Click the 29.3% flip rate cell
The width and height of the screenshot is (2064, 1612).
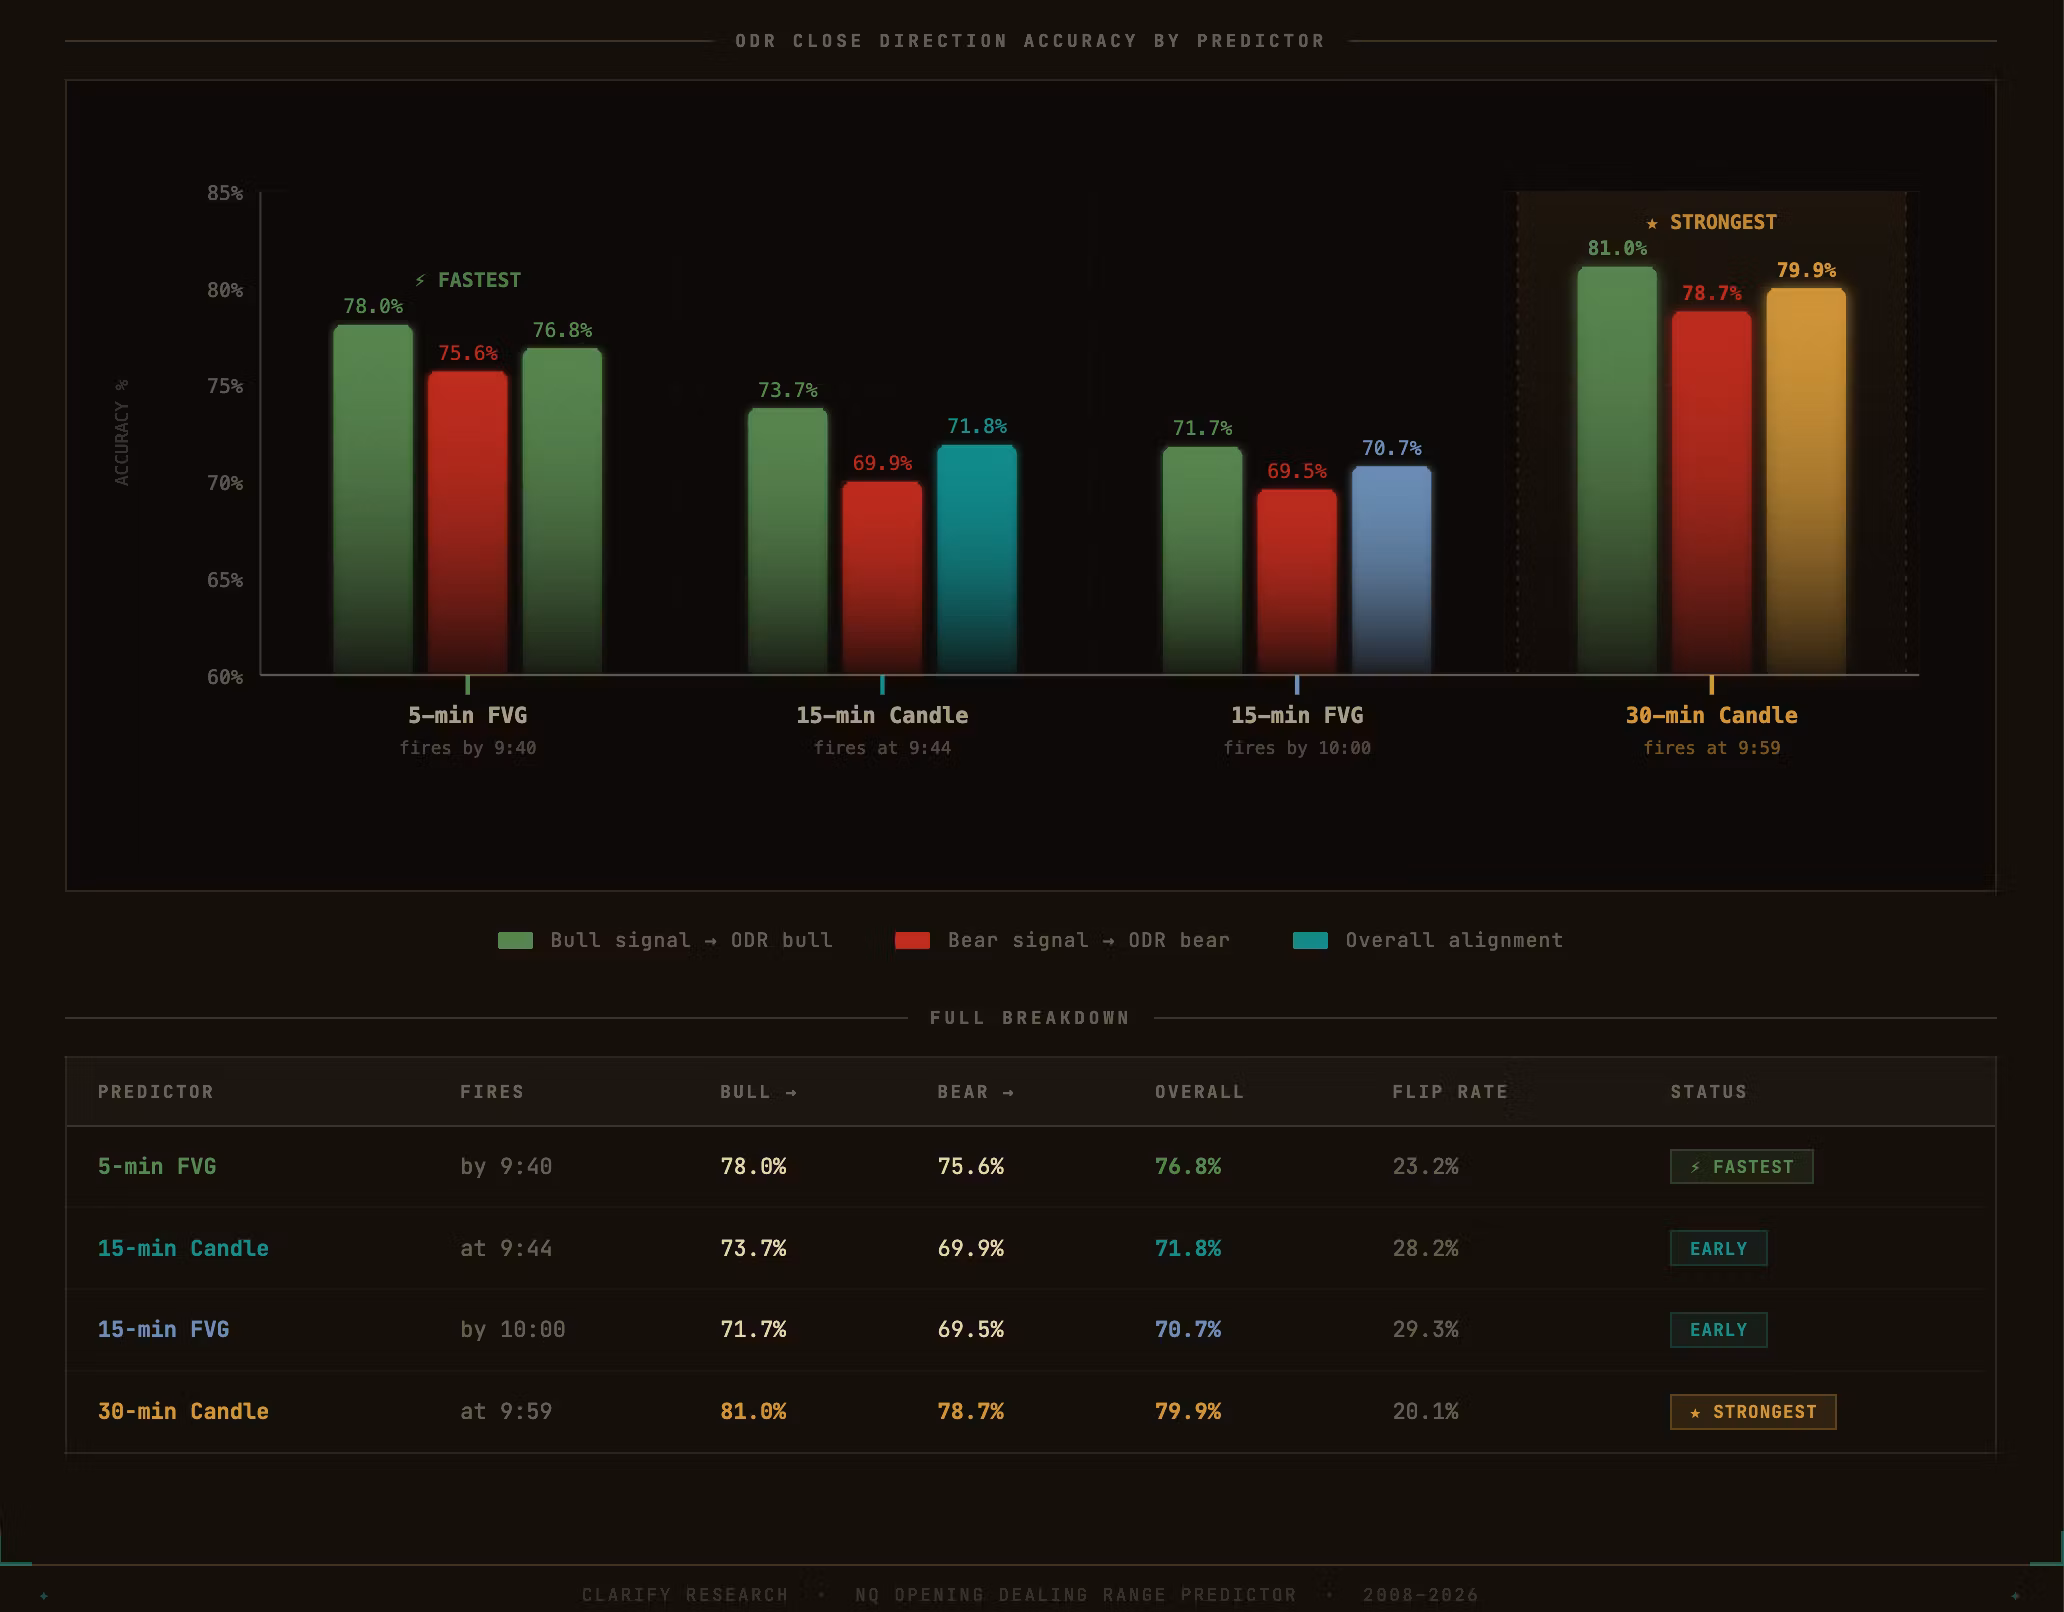coord(1425,1330)
